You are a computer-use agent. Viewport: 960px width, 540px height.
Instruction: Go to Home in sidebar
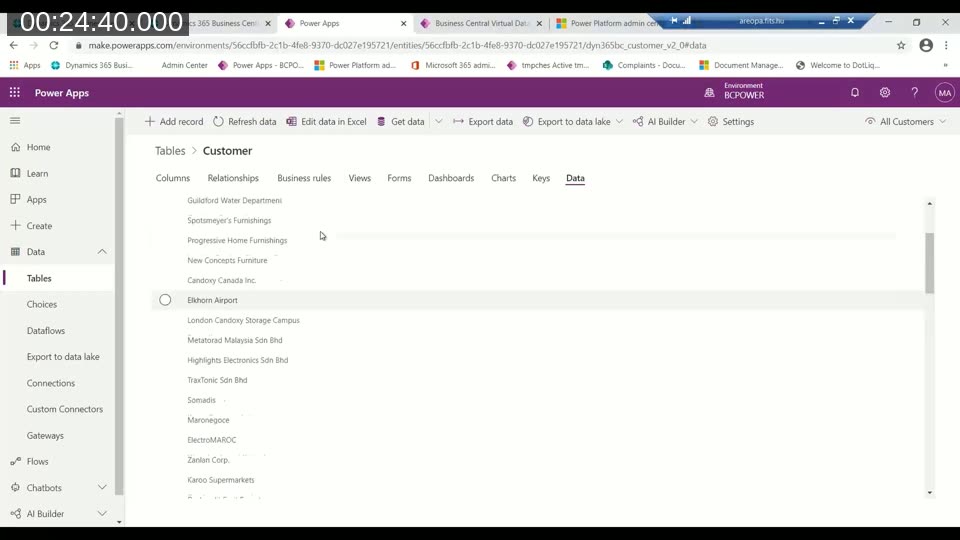point(38,147)
